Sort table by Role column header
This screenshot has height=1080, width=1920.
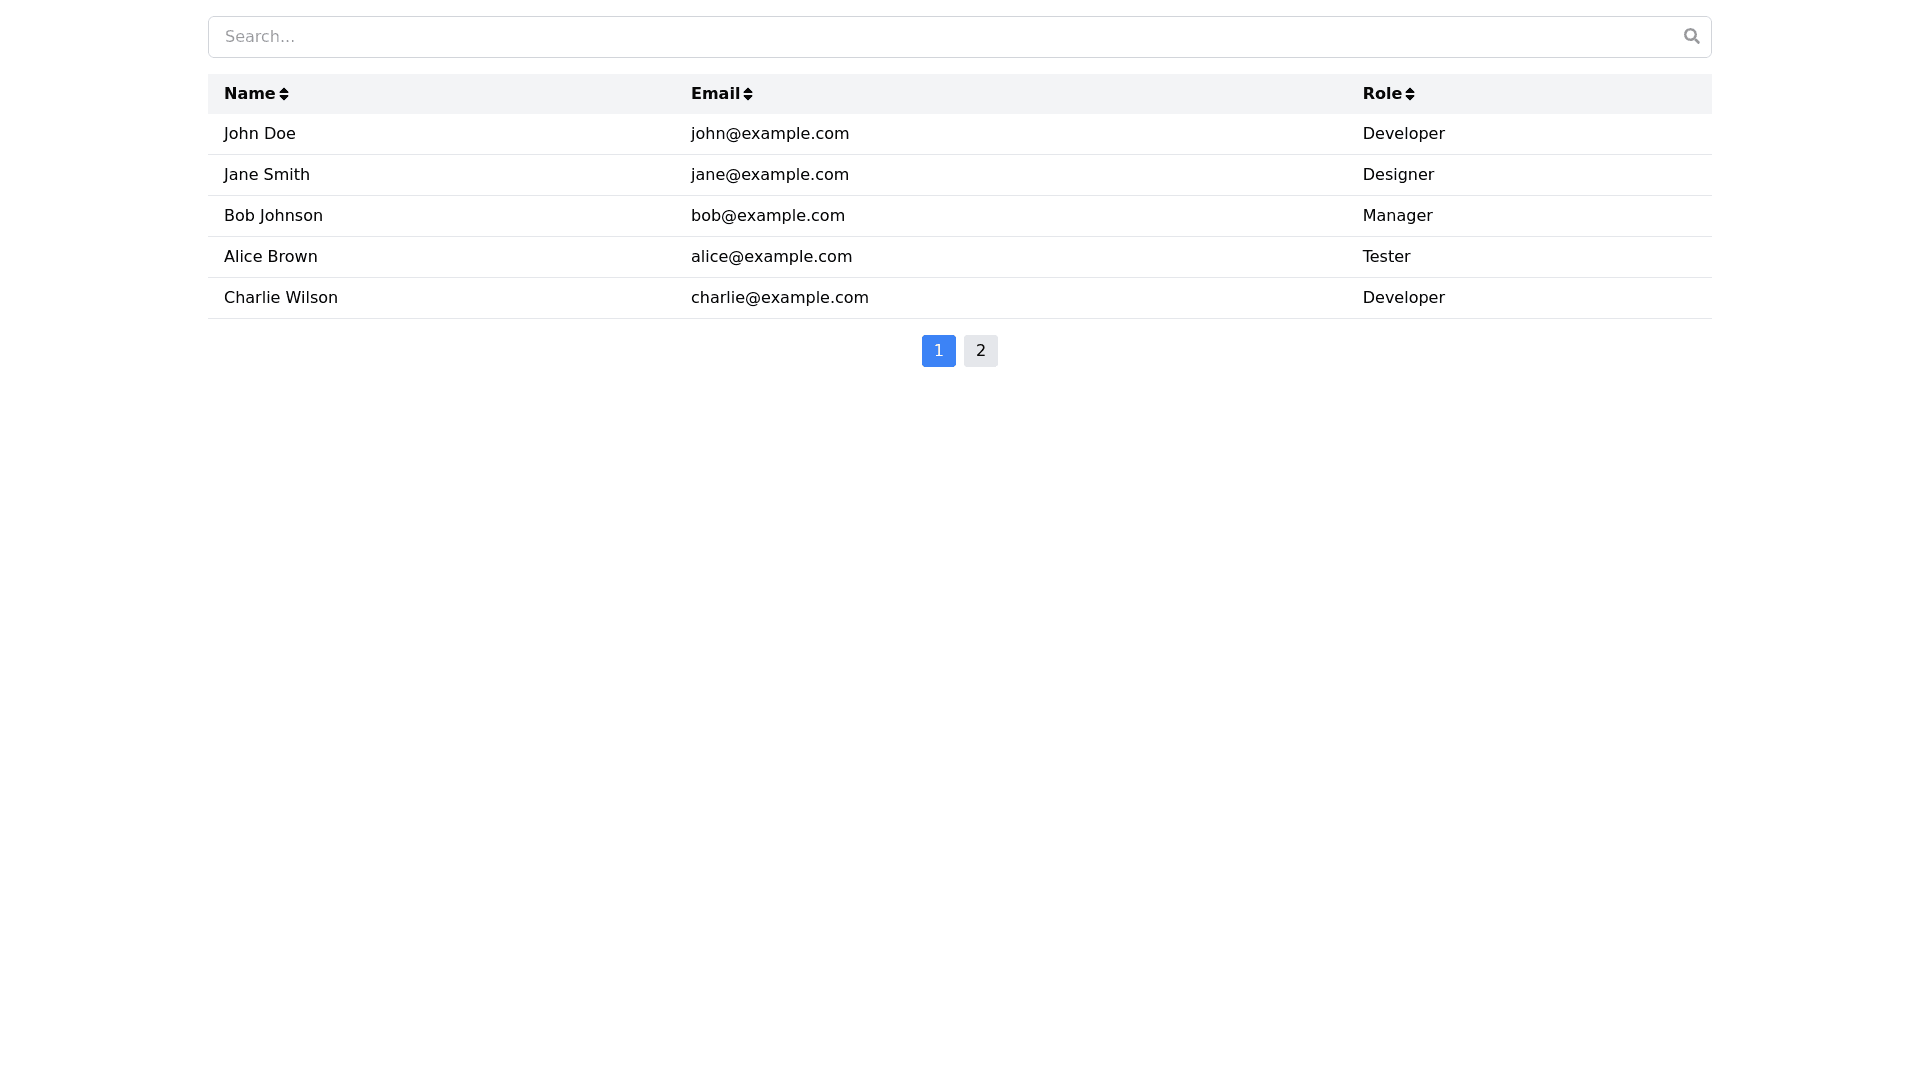(x=1381, y=94)
